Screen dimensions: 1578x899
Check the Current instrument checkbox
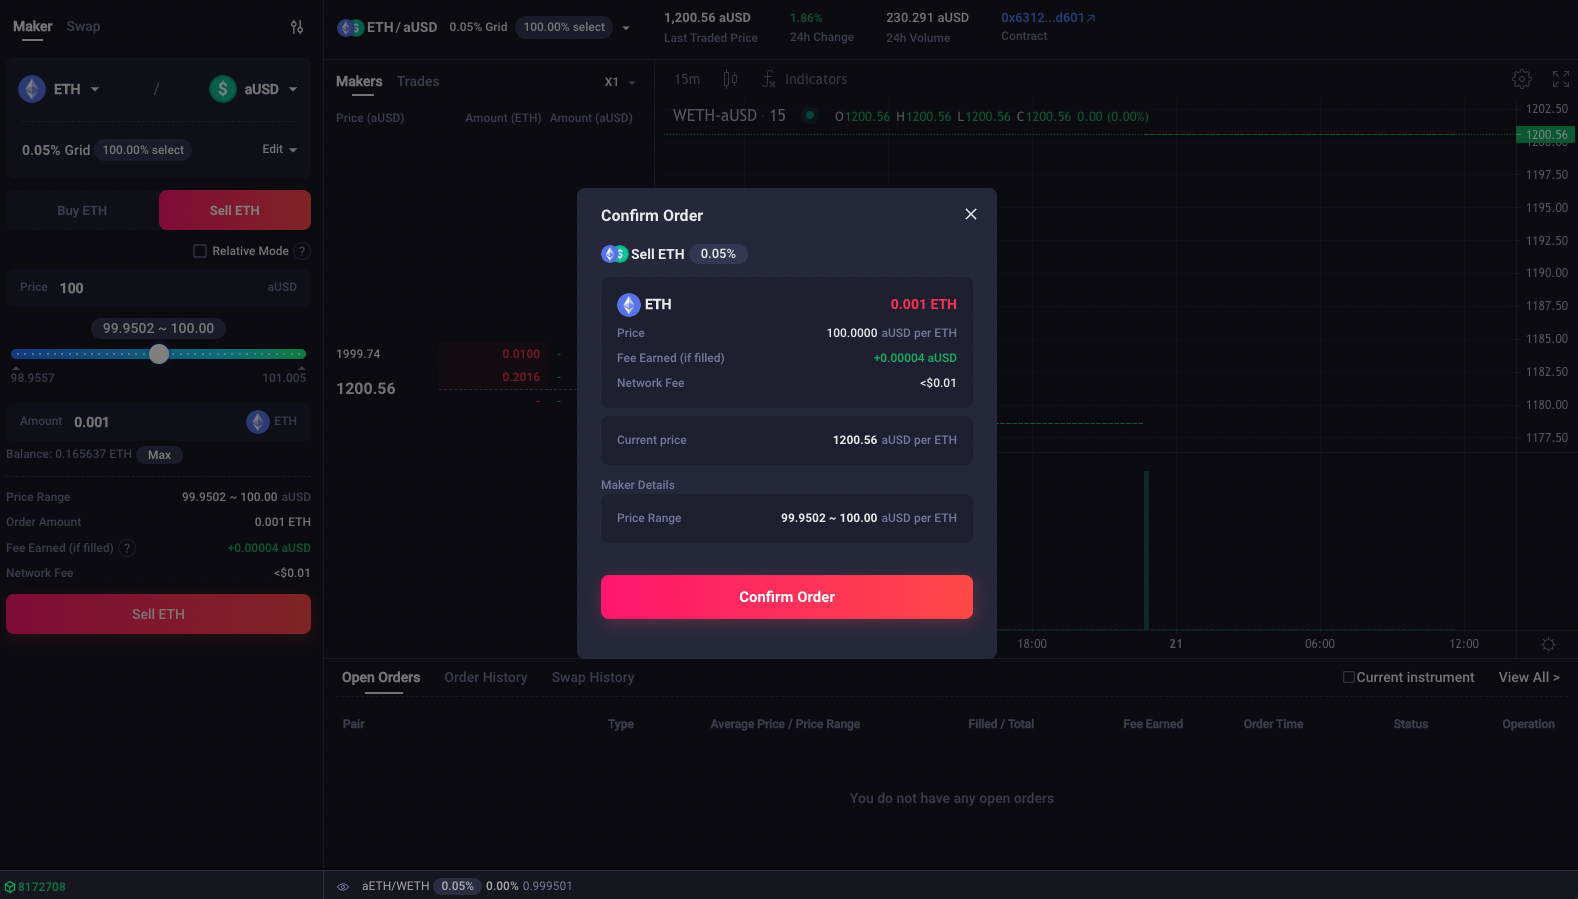[1348, 677]
